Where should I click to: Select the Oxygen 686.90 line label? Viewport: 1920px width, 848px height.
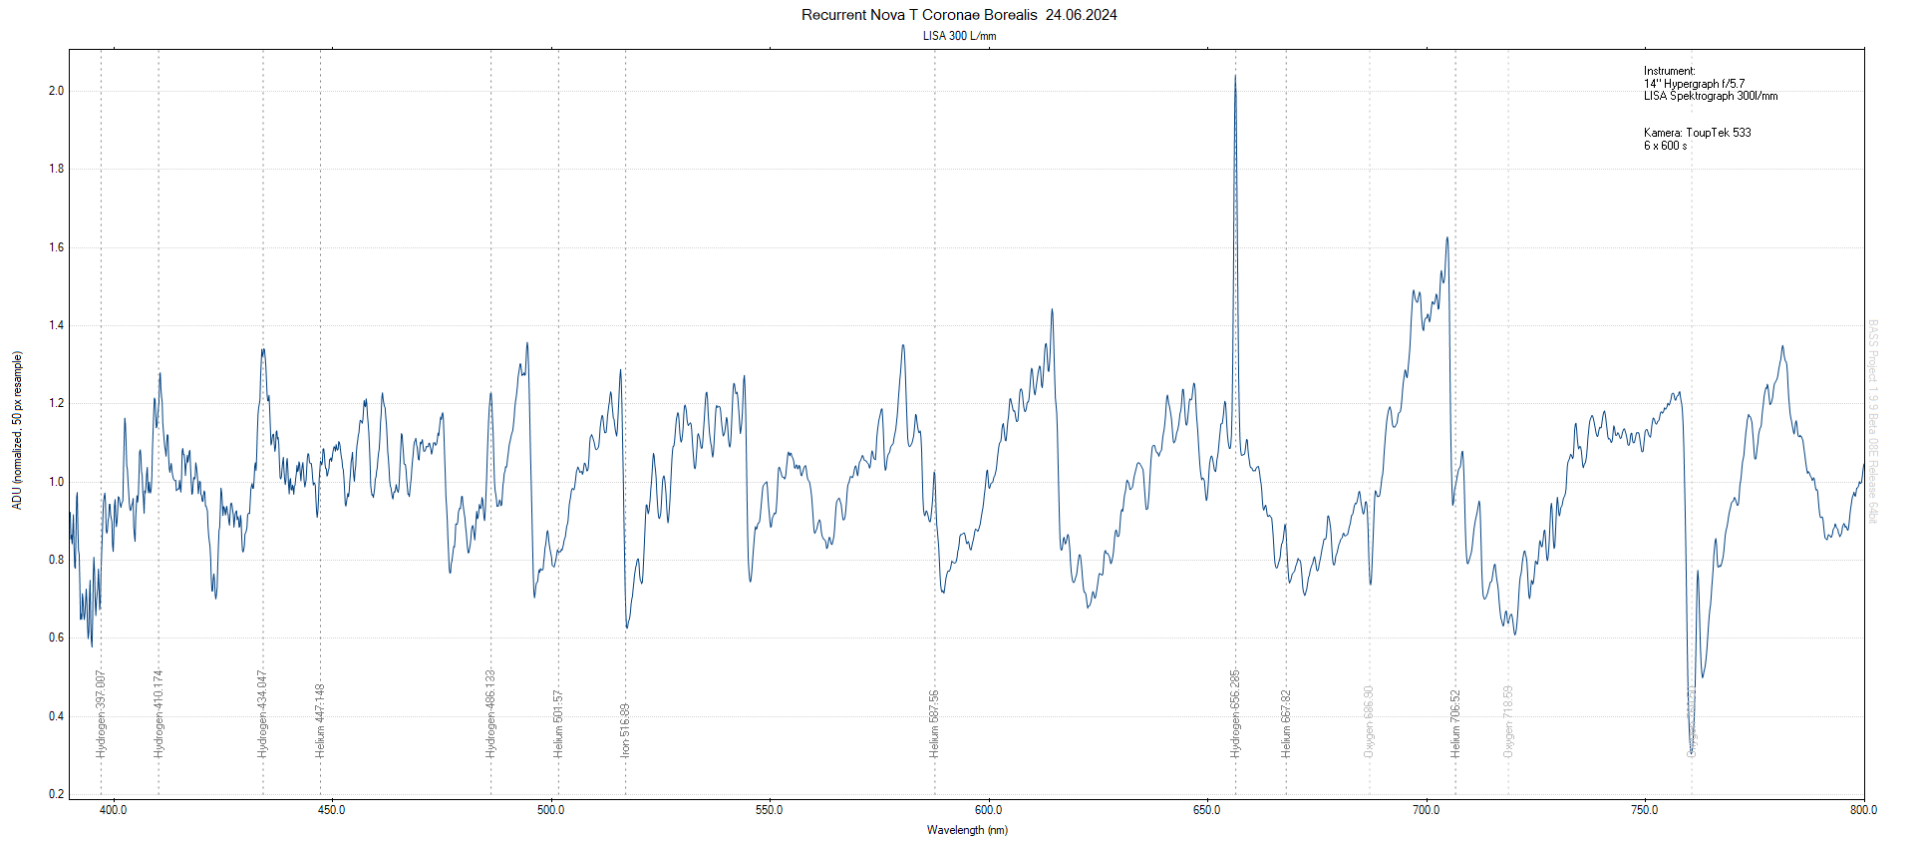click(x=1369, y=721)
